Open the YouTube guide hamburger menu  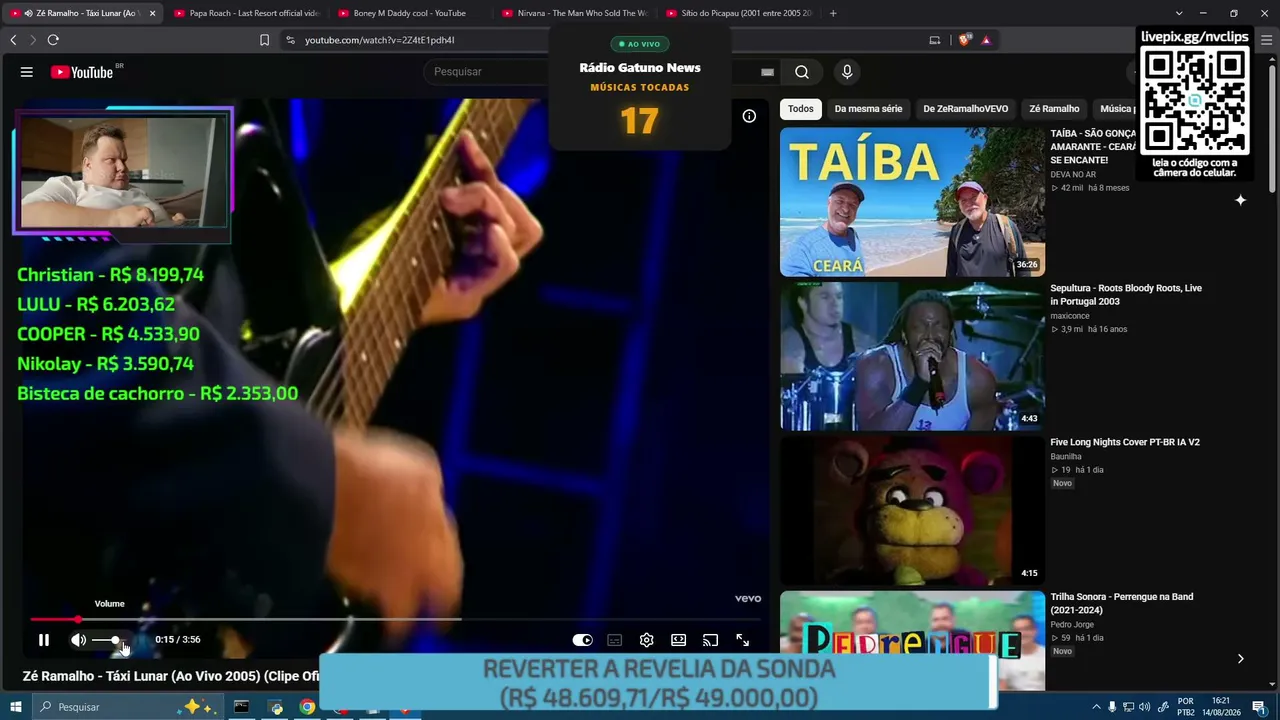[x=27, y=72]
